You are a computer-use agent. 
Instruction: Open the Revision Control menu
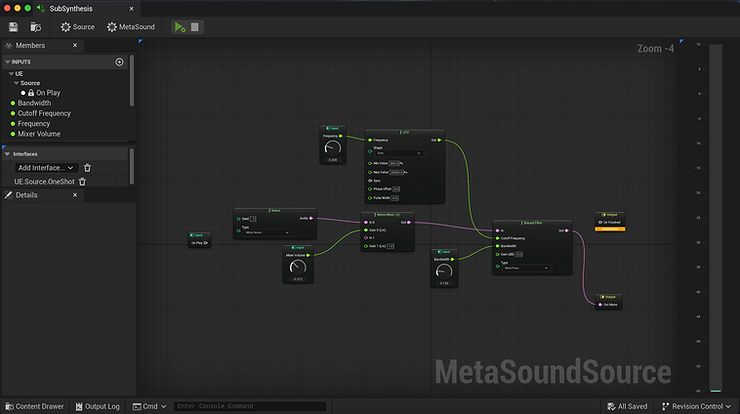point(696,406)
